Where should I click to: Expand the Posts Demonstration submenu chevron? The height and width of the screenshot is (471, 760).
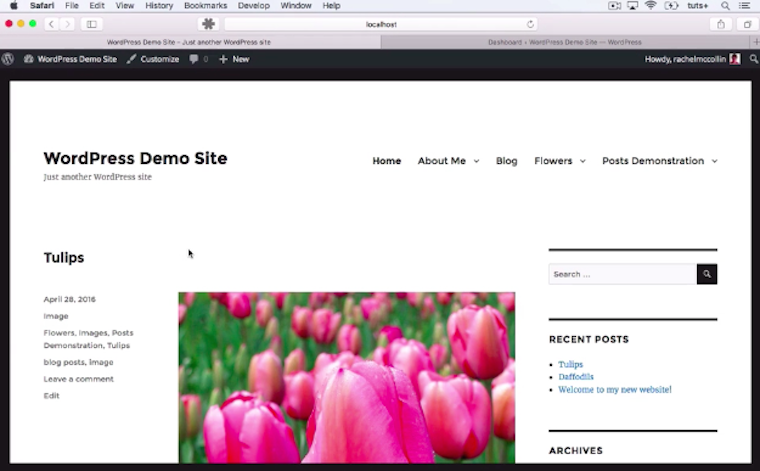click(714, 161)
